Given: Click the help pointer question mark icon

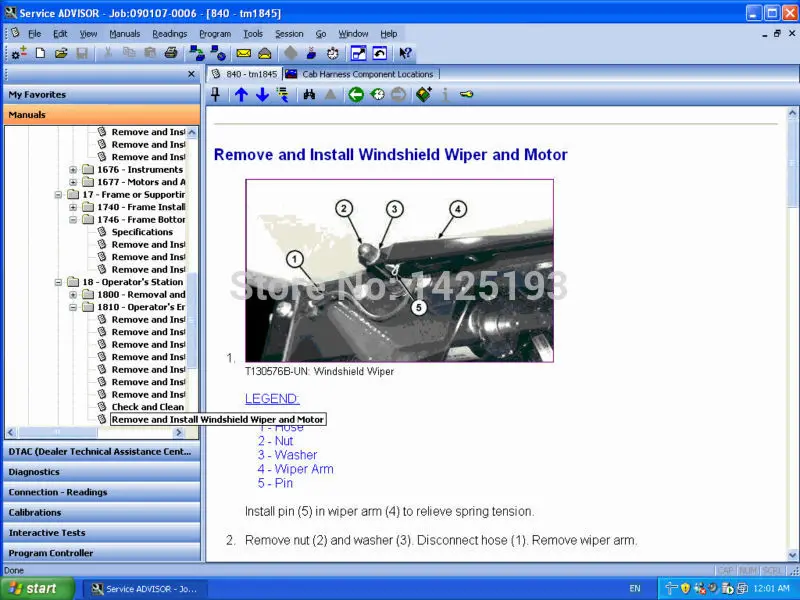Looking at the screenshot, I should pos(405,53).
